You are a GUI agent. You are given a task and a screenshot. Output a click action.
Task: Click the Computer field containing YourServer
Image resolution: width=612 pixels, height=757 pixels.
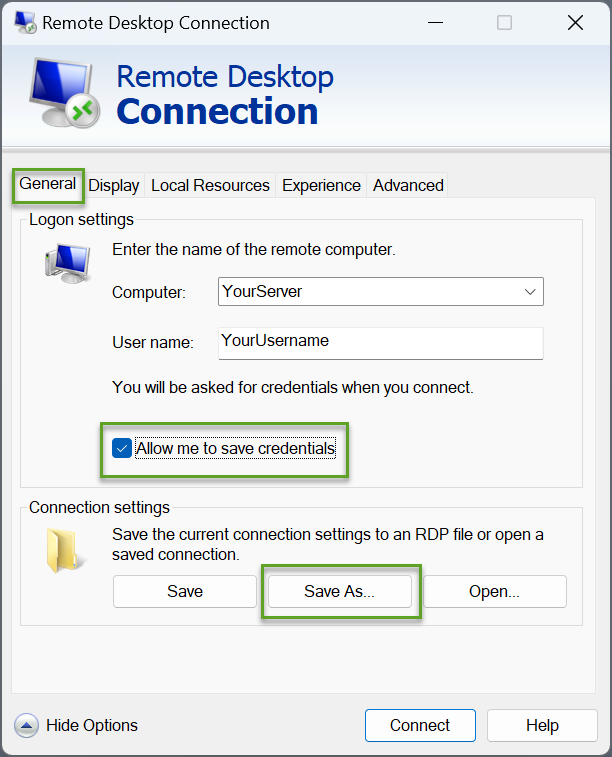point(381,292)
